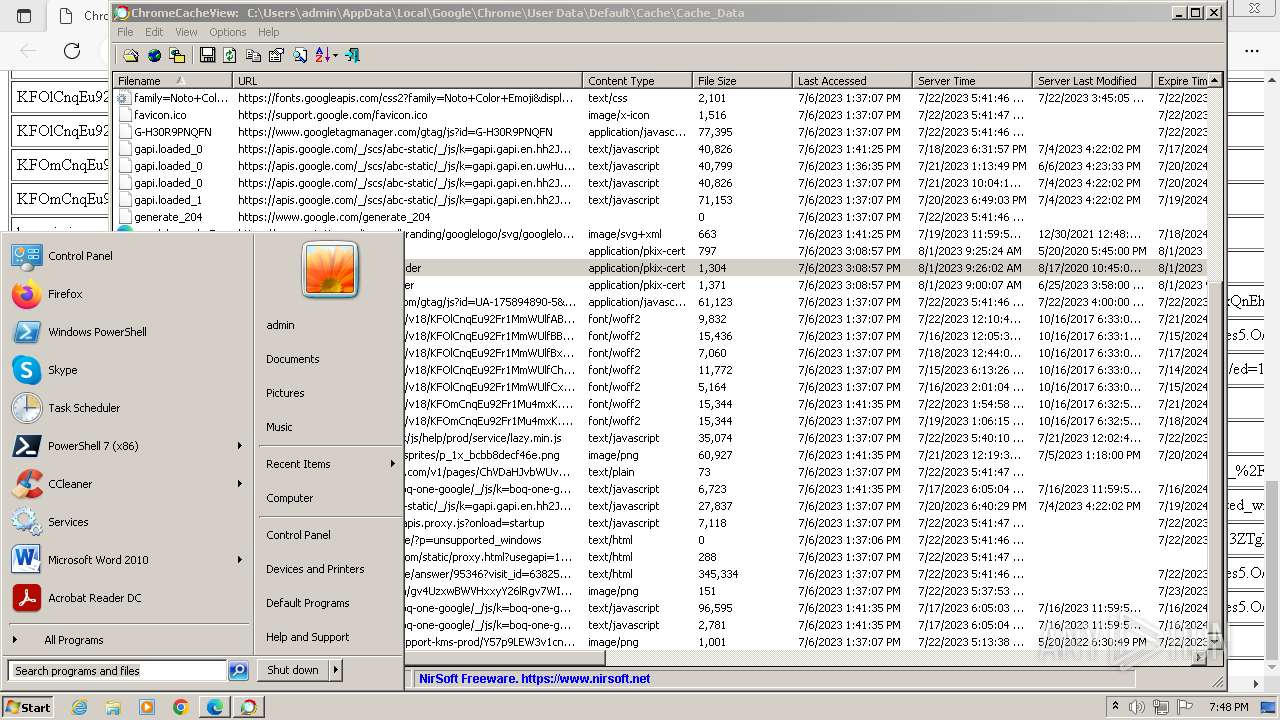Open Devices and Printers
1280x720 pixels.
(x=315, y=569)
